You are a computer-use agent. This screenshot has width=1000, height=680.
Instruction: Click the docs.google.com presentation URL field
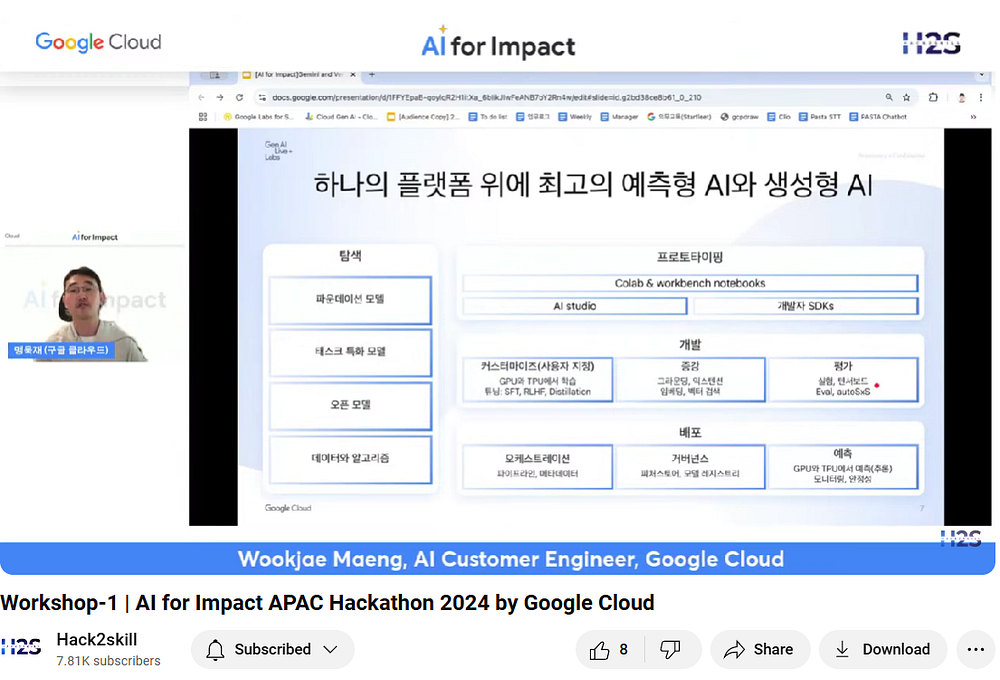(487, 98)
